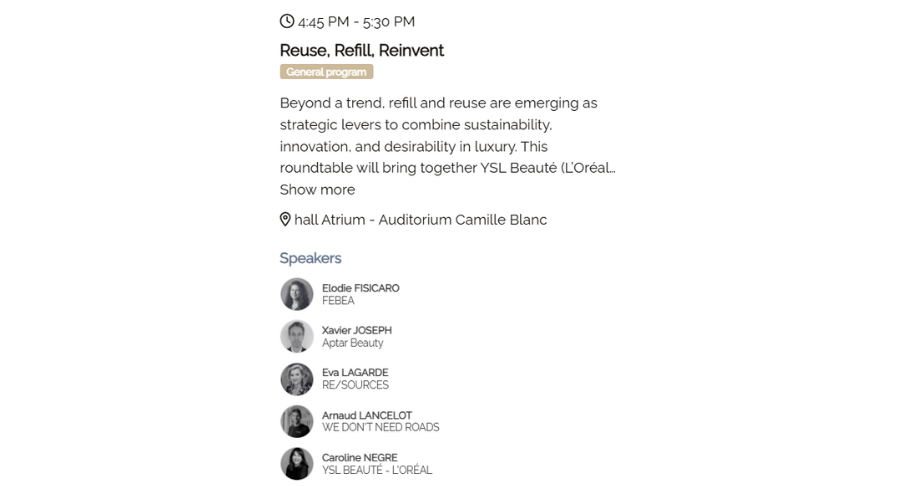This screenshot has width=900, height=486.
Task: Open Elodie FISICARO's profile photo
Action: 297,294
